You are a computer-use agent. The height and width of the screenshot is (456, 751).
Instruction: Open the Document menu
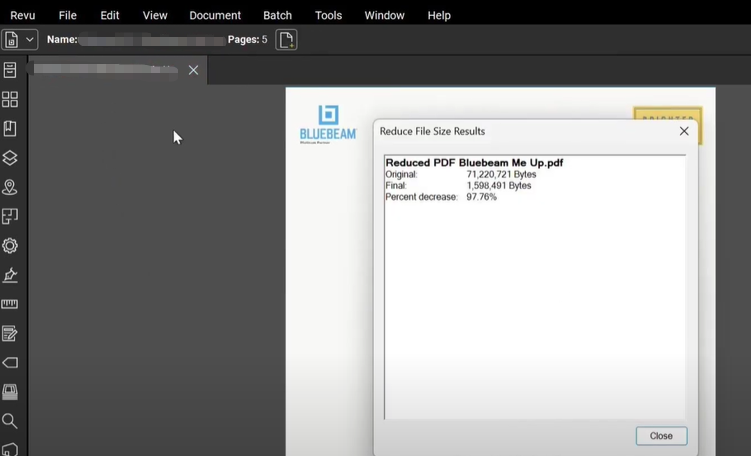pyautogui.click(x=215, y=15)
